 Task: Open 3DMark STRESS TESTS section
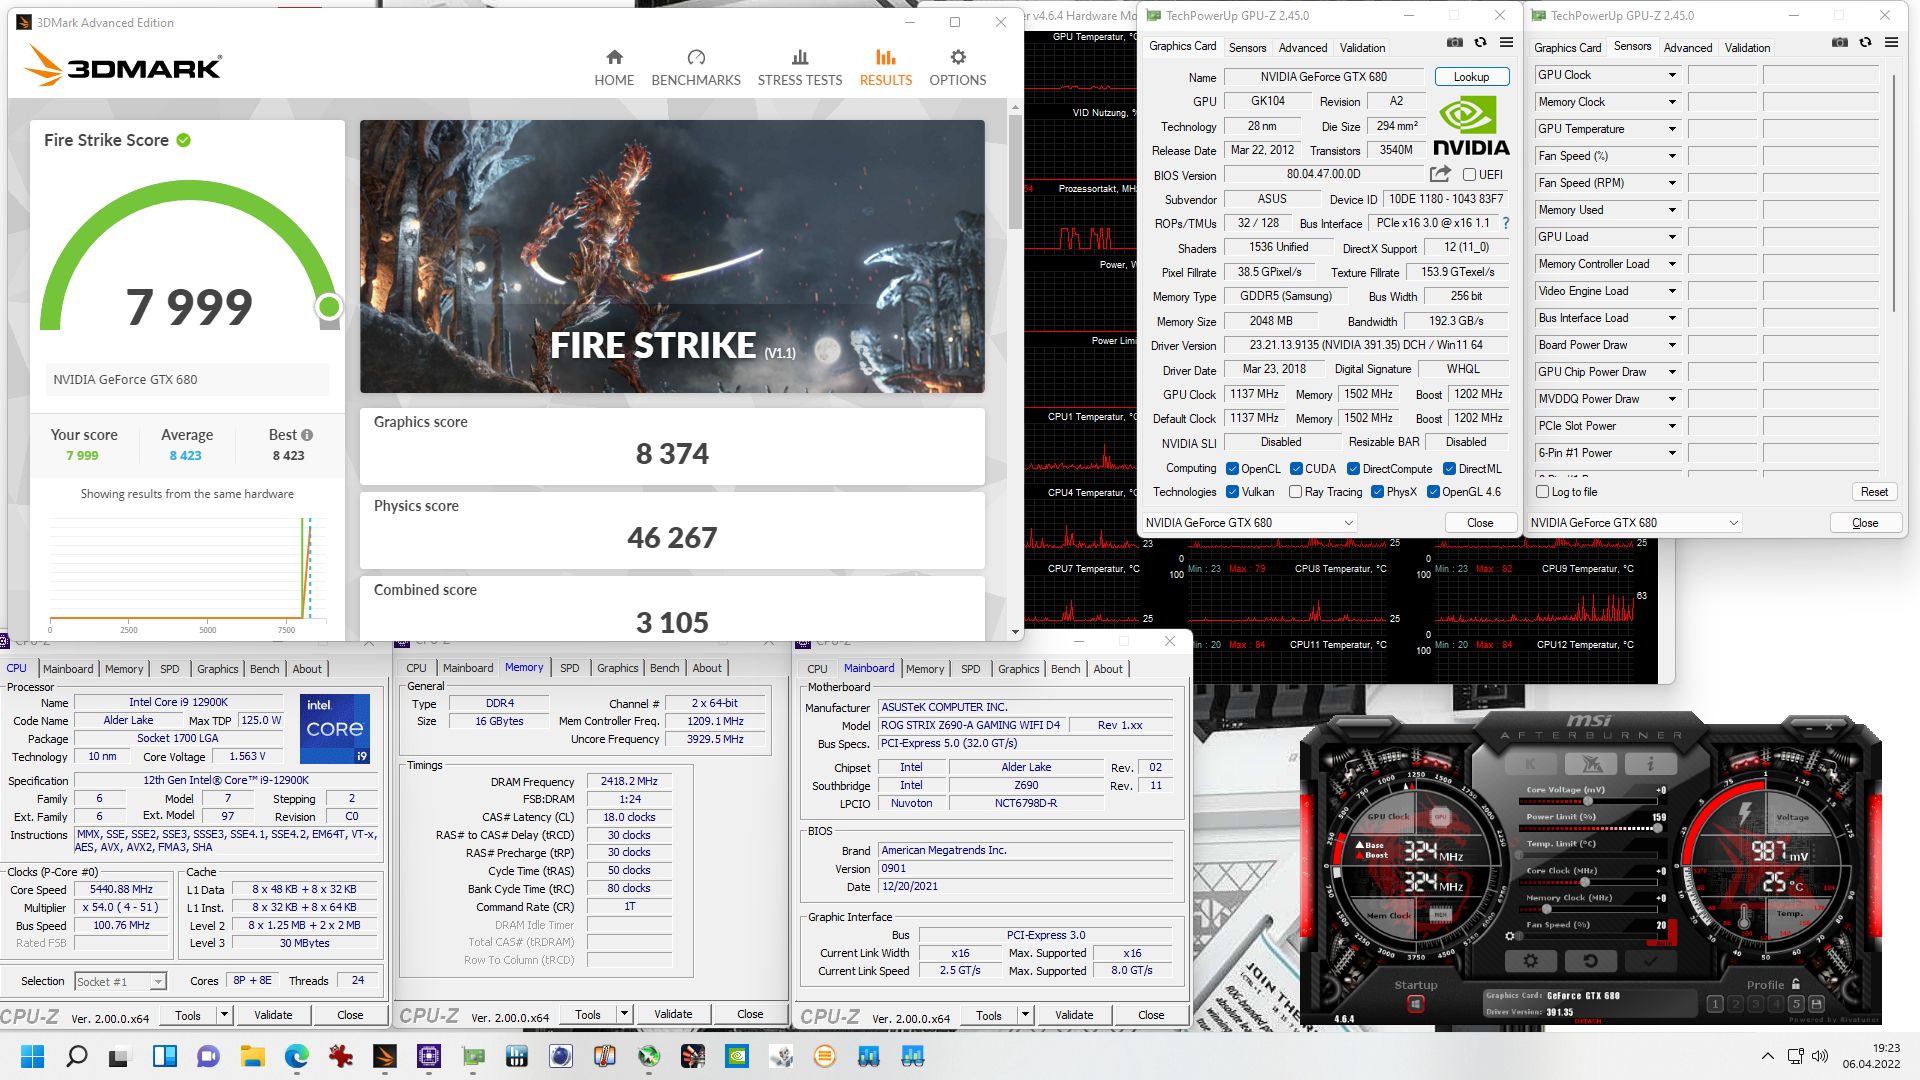tap(800, 68)
